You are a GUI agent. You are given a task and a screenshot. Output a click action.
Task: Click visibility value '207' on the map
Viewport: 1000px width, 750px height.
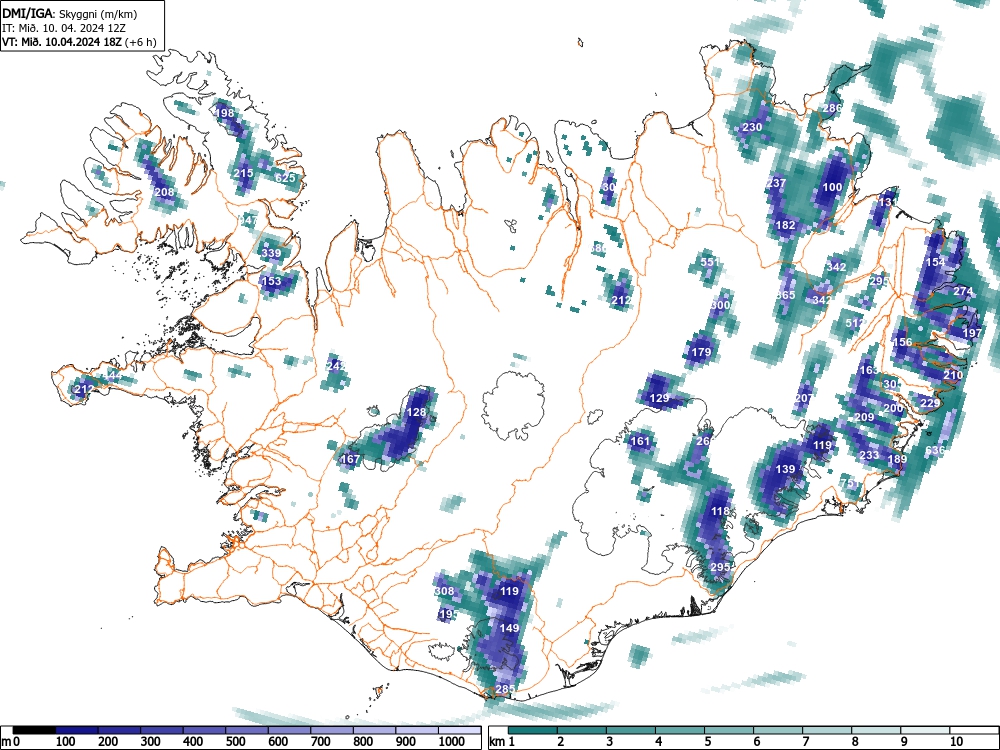pos(804,398)
